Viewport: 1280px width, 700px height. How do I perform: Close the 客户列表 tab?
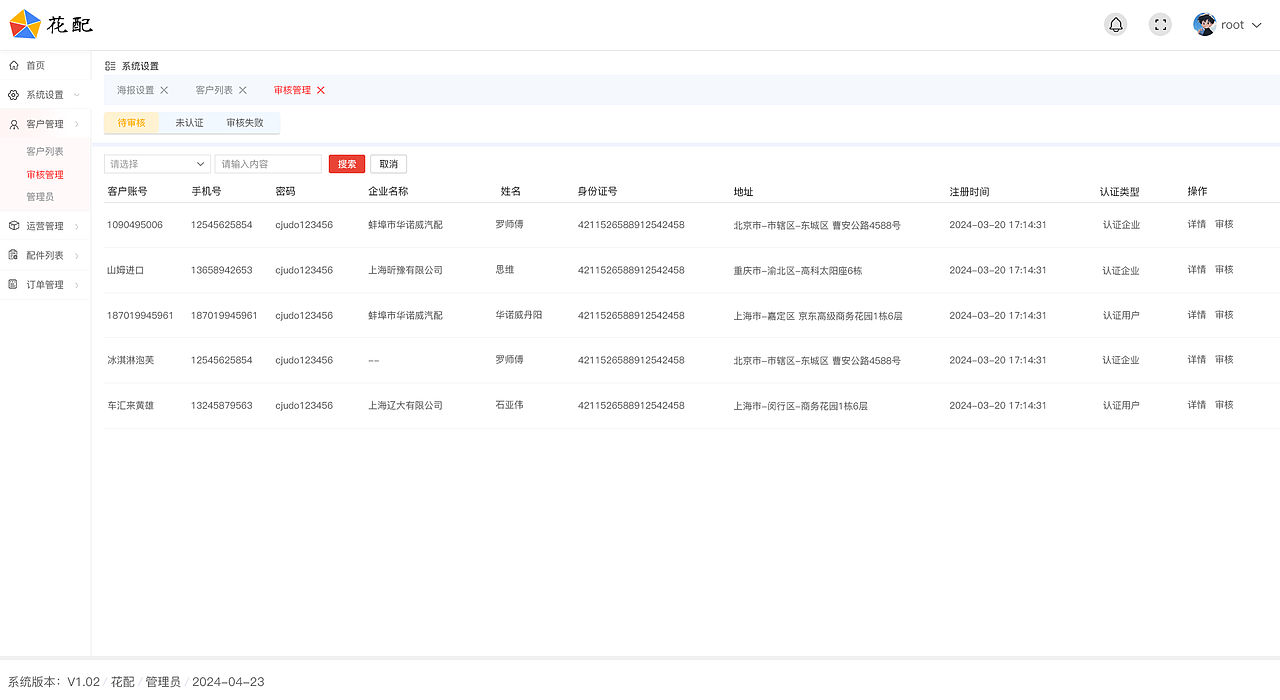[x=242, y=90]
